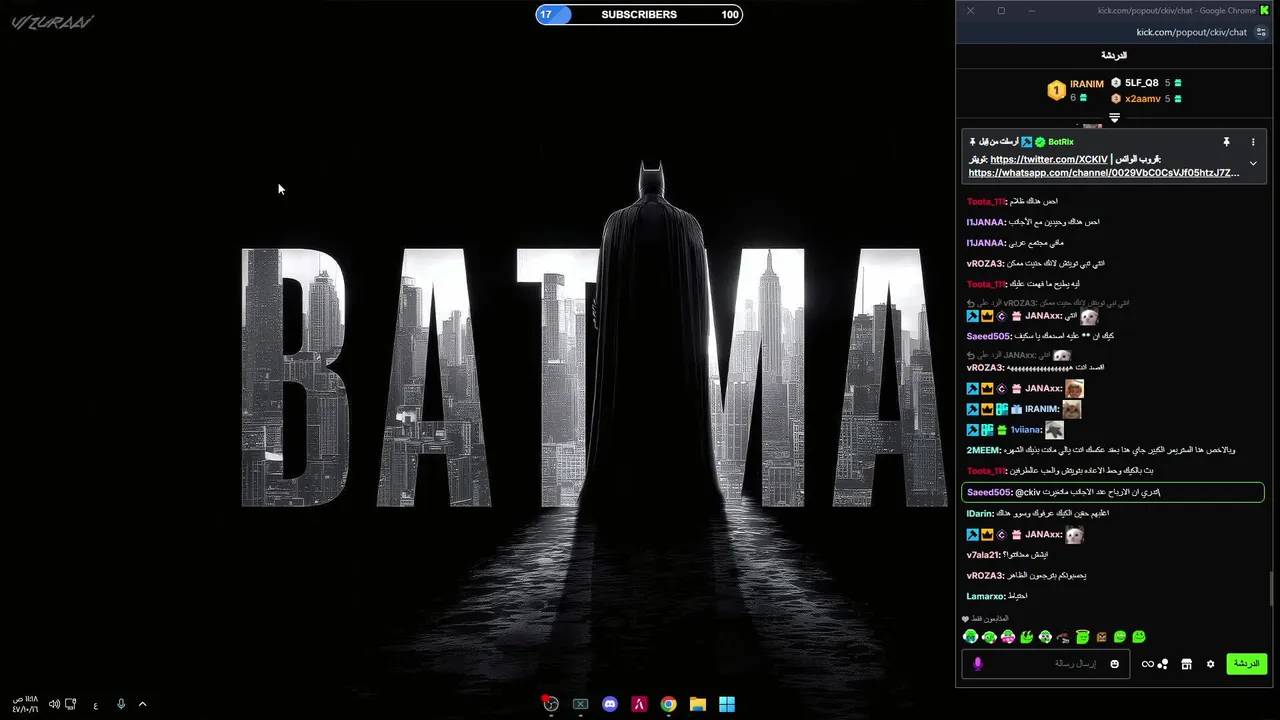Pick the green laughing bubble emote
The height and width of the screenshot is (720, 1280).
click(1120, 637)
